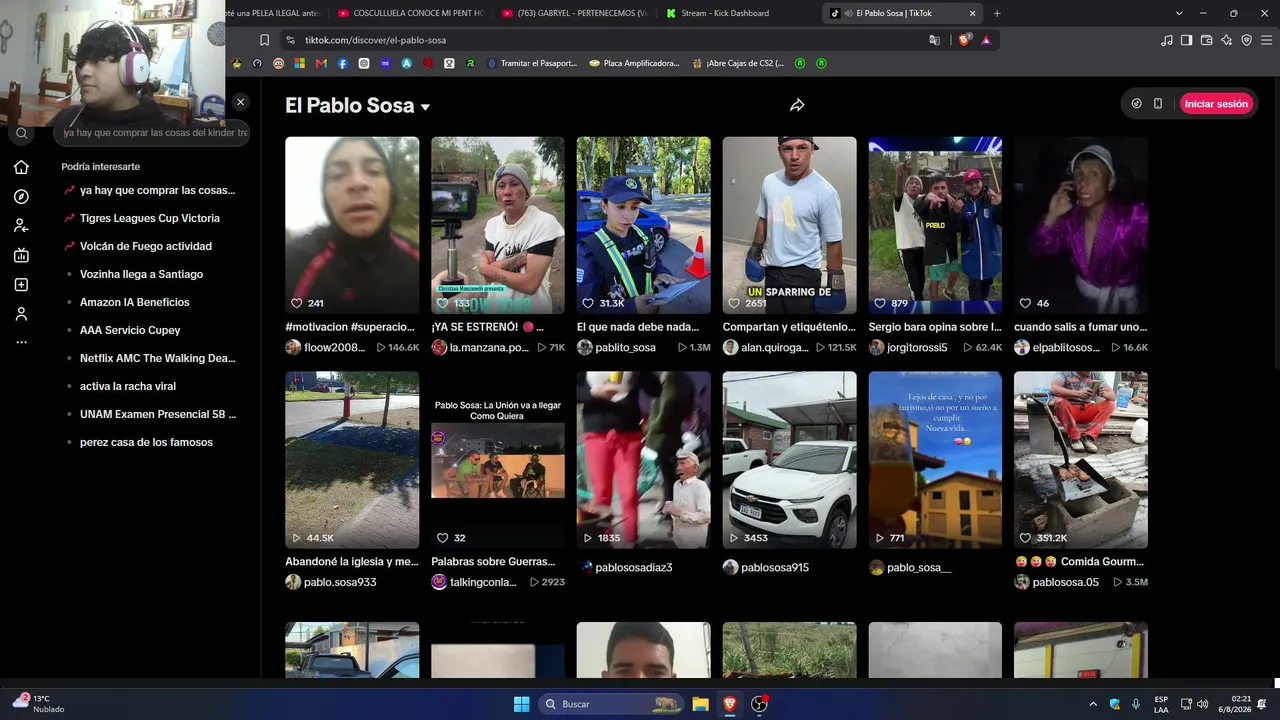Open the 'UN SPARRING DE' boxing video thumbnail
The image size is (1280, 720).
[790, 225]
